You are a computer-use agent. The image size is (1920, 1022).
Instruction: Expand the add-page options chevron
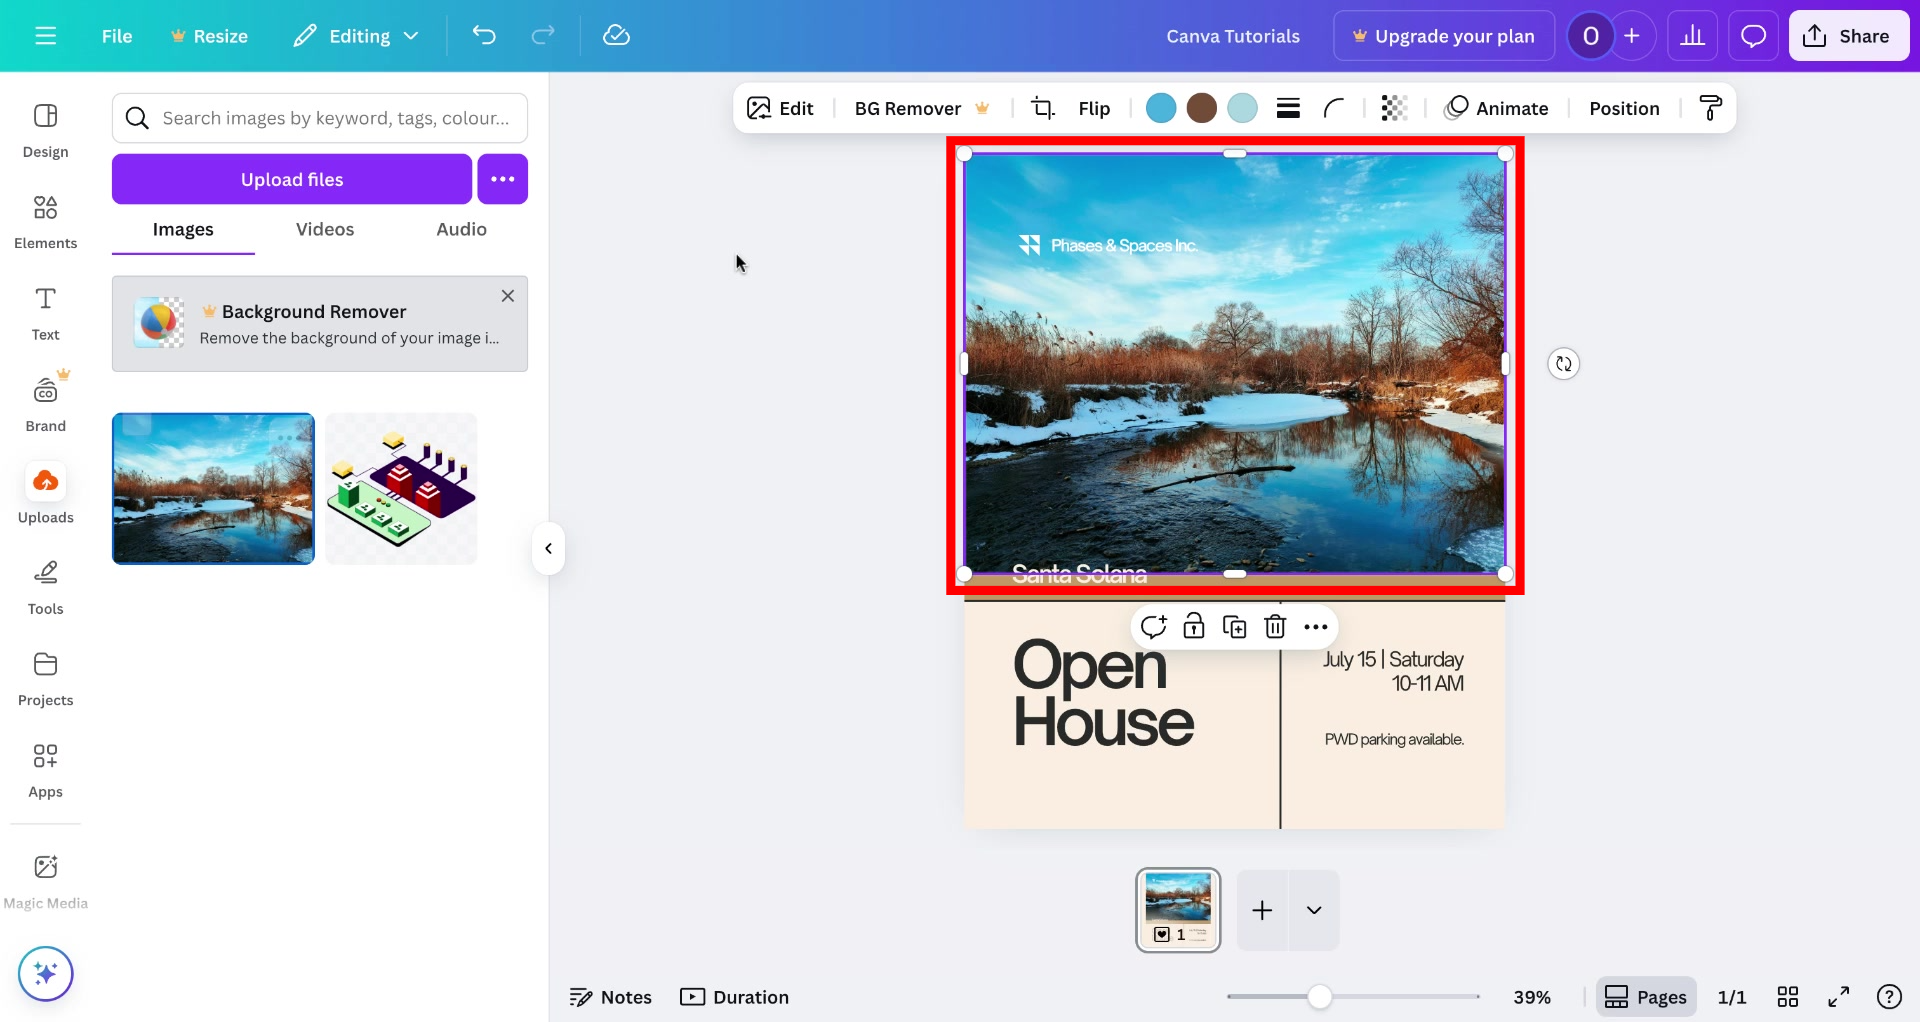click(1313, 910)
